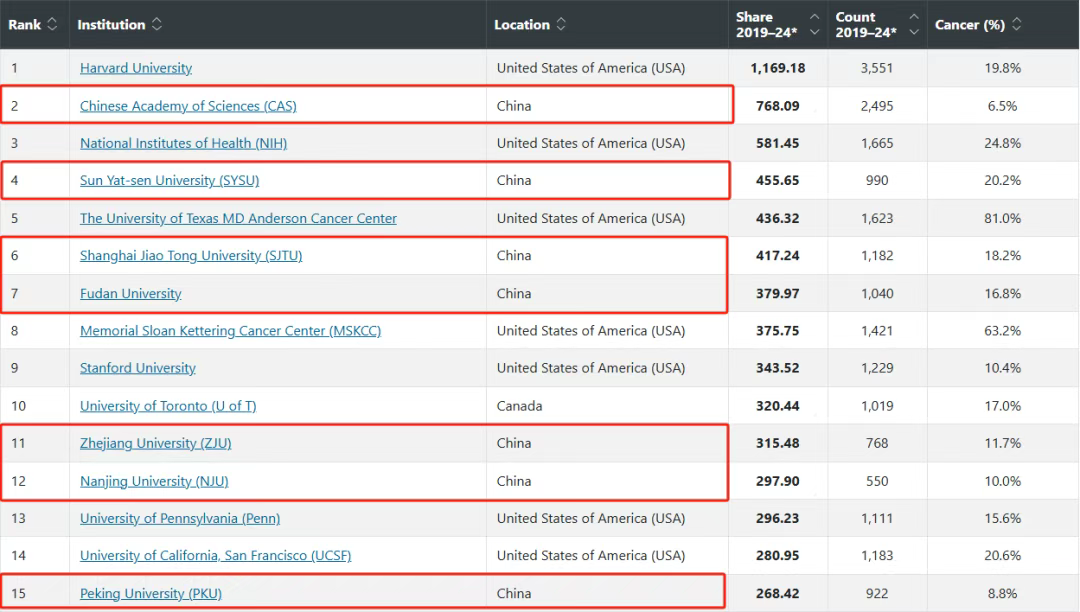Visit University of Toronto (U of T)
The height and width of the screenshot is (612, 1080).
coord(168,405)
